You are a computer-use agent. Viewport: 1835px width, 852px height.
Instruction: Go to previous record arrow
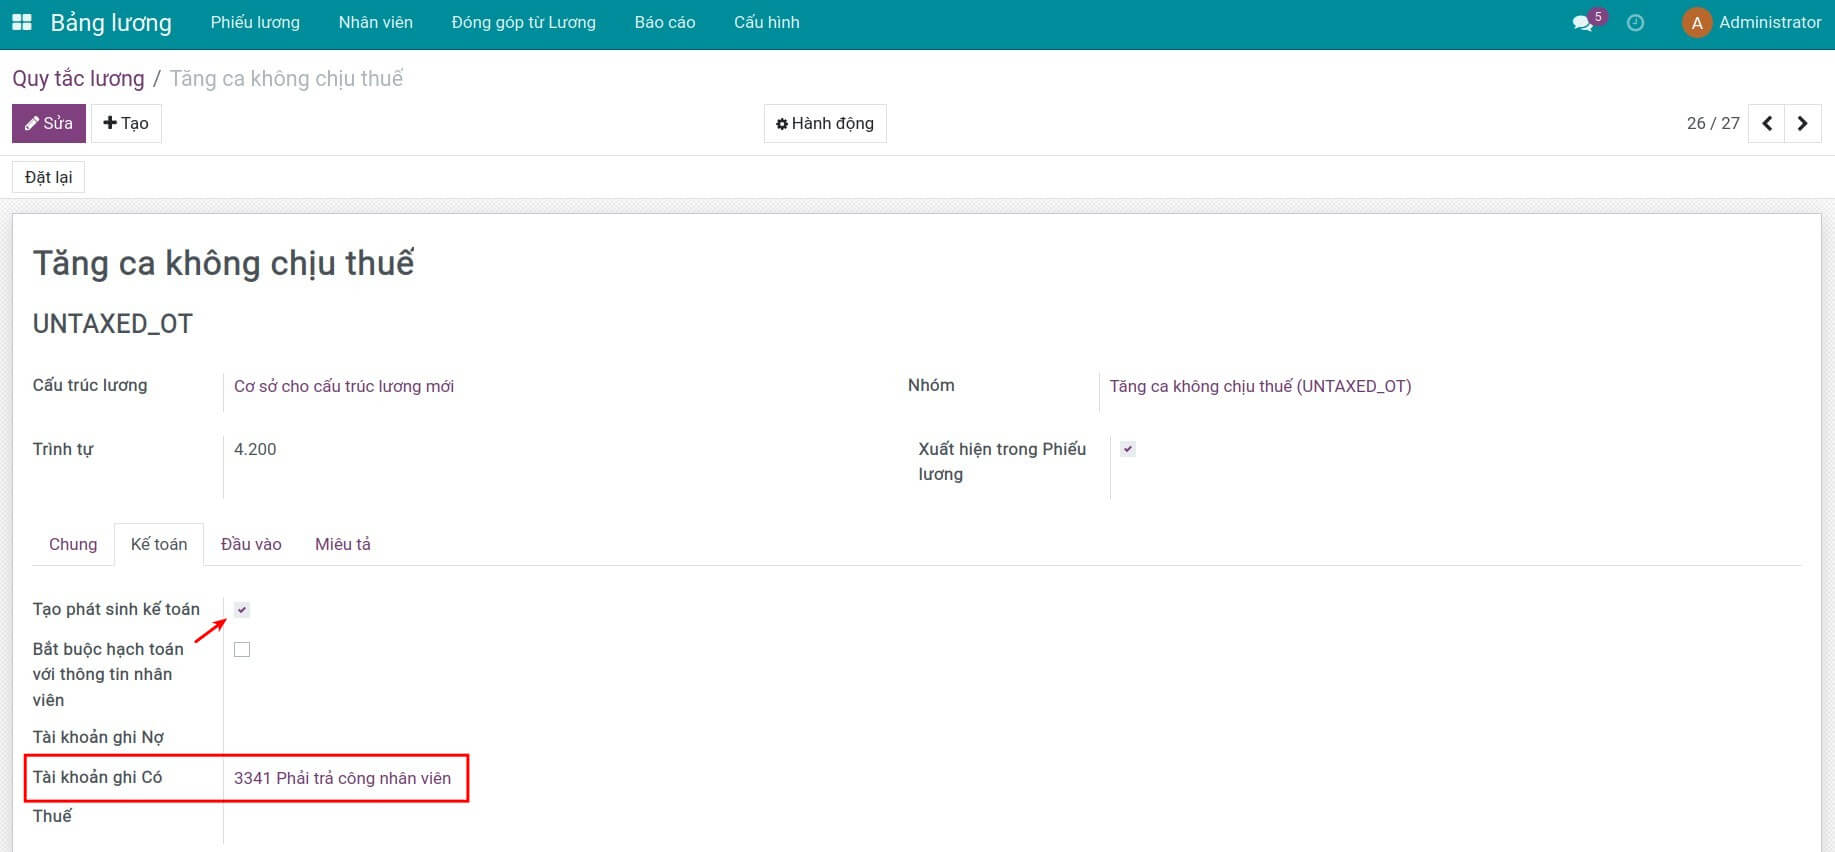coord(1767,124)
